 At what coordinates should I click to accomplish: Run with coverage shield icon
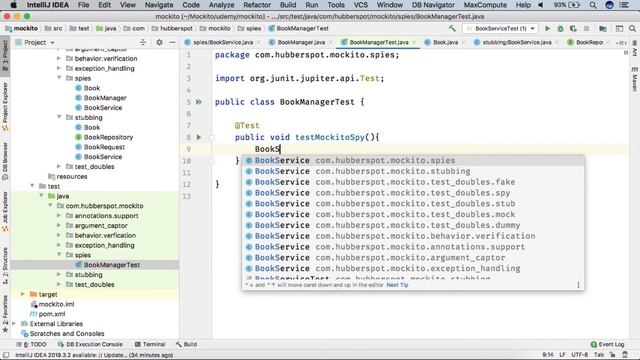[573, 29]
